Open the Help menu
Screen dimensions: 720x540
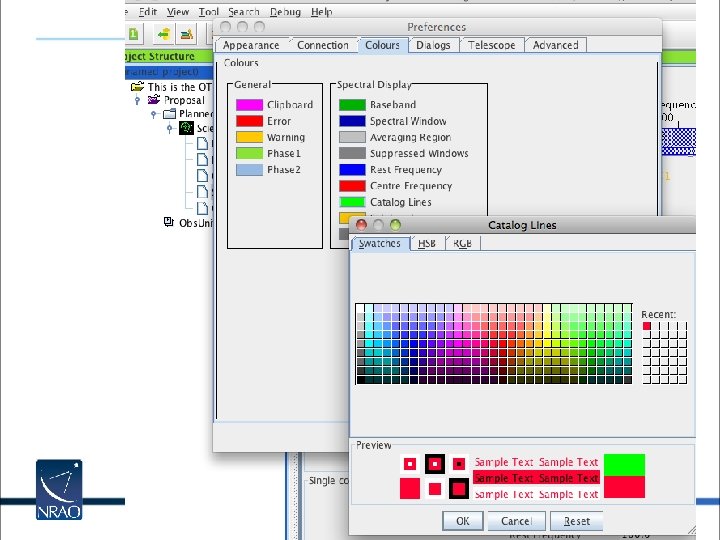click(x=321, y=12)
